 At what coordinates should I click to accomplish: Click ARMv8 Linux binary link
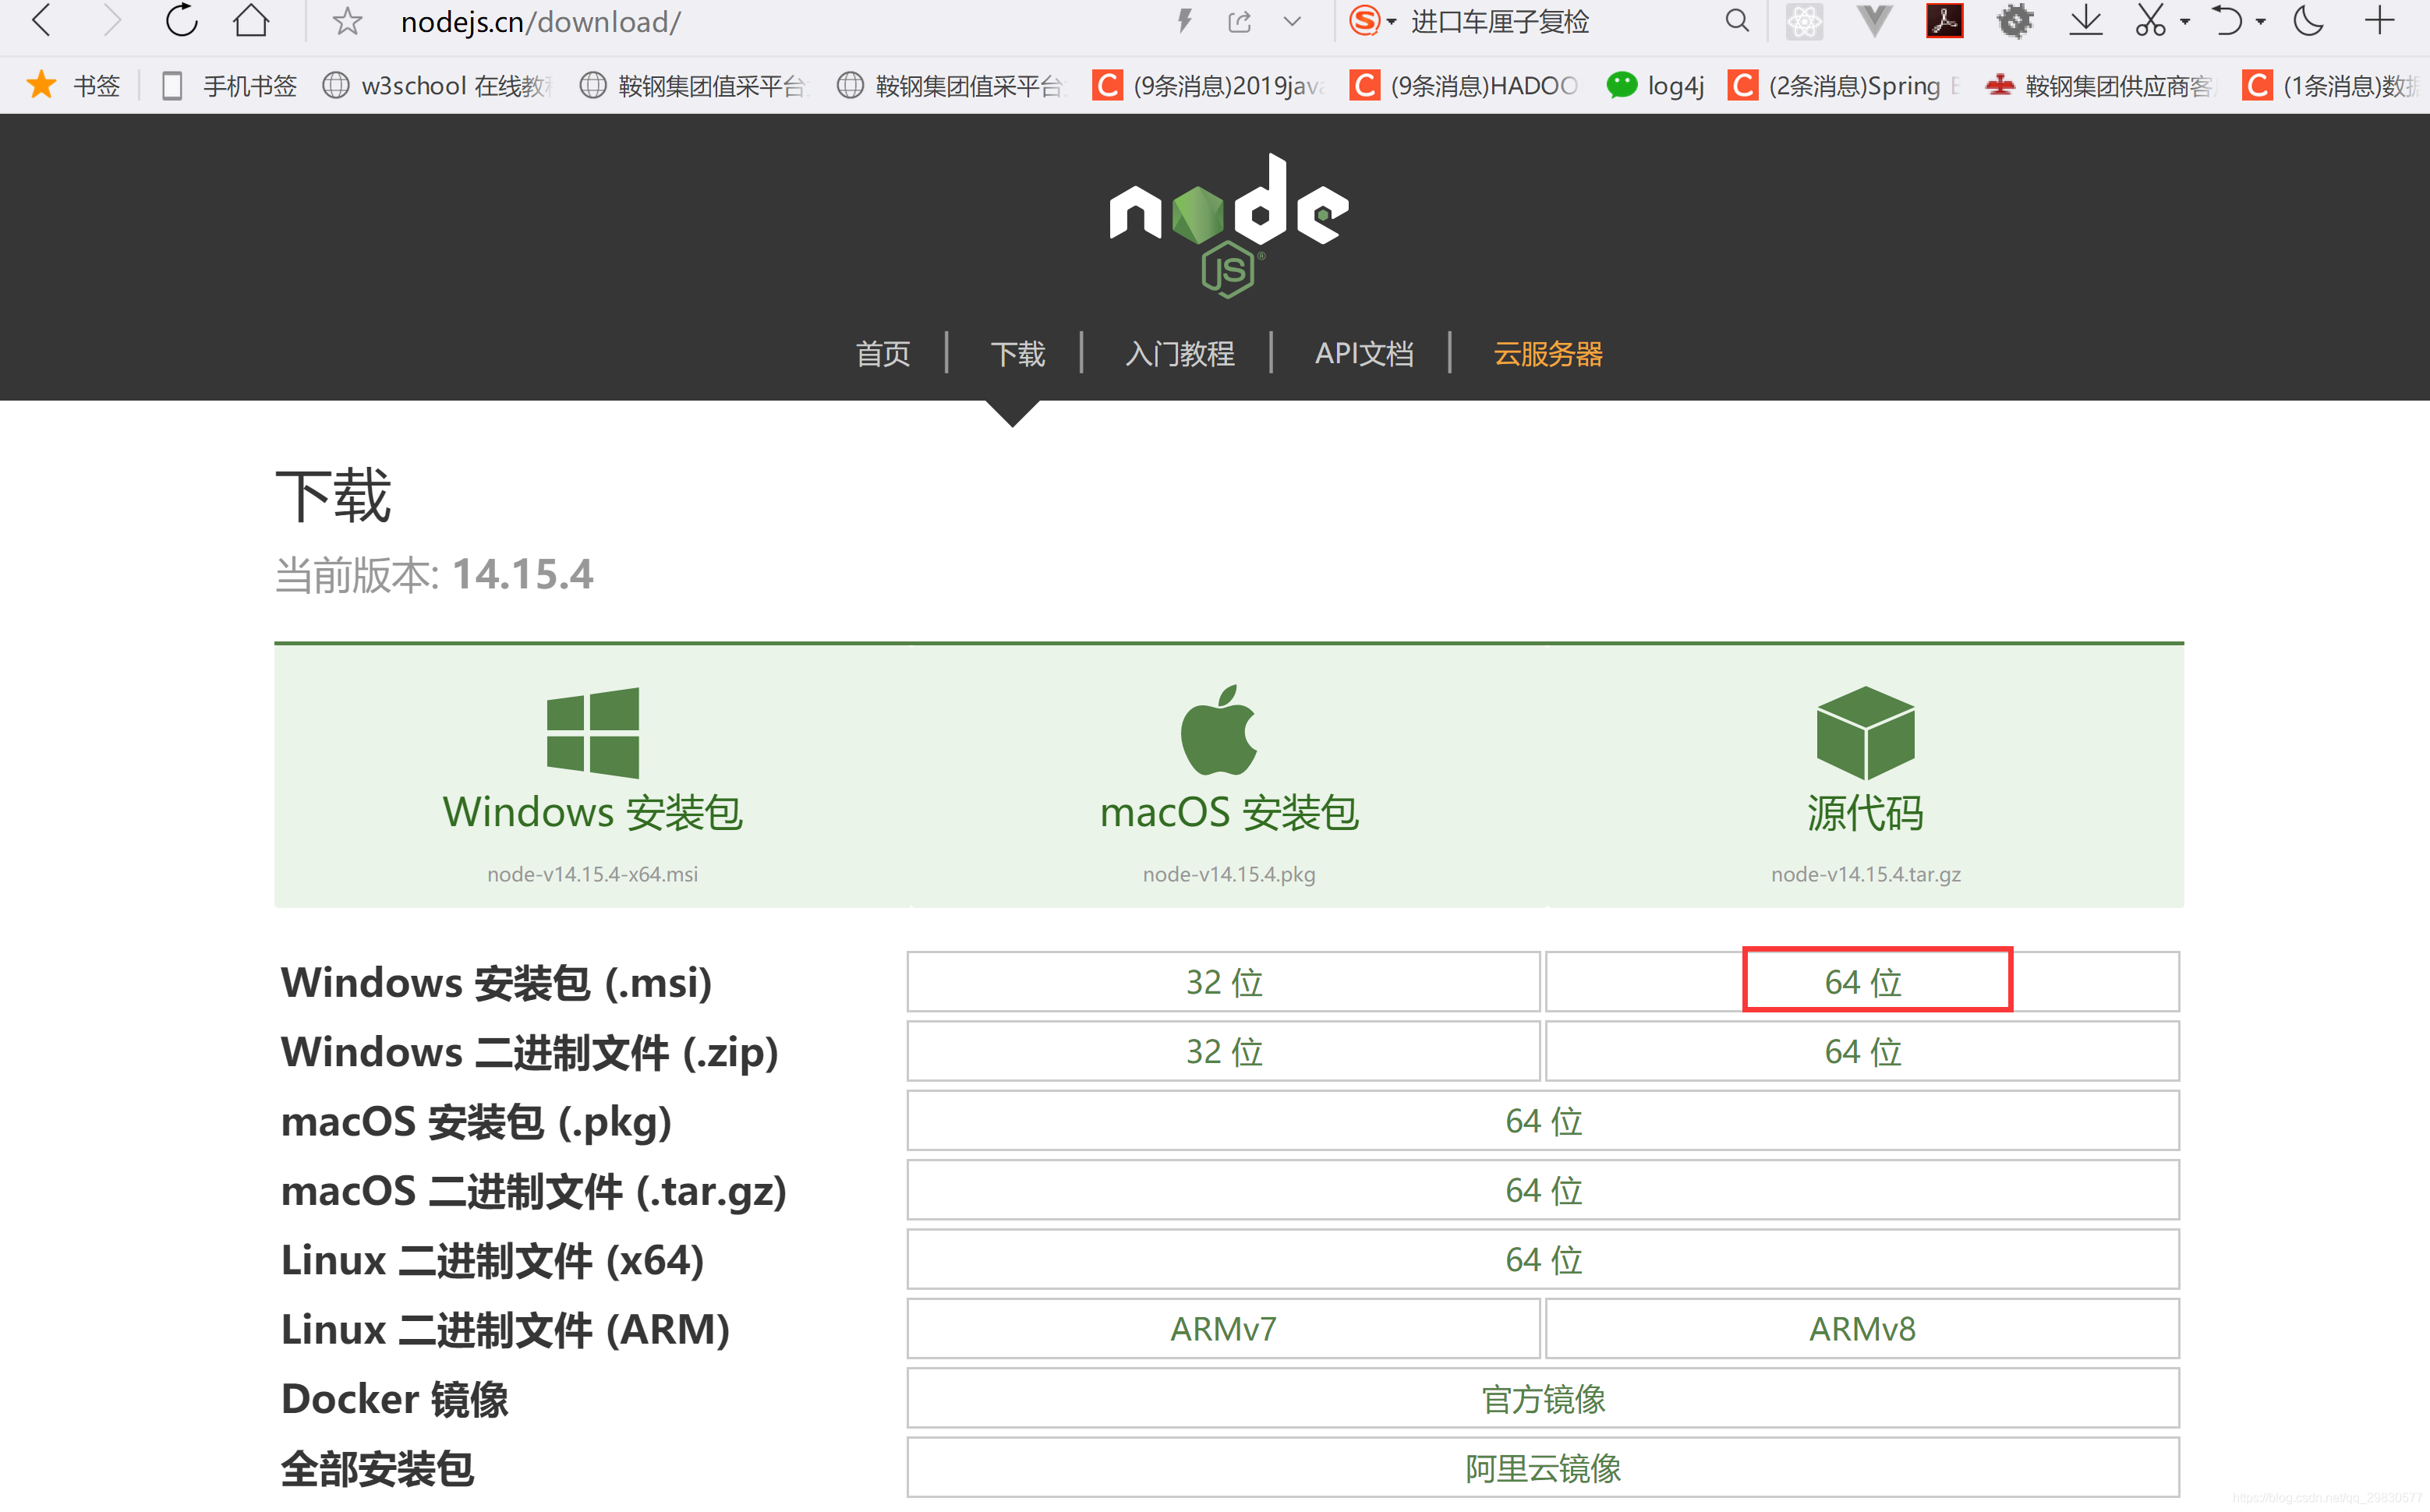tap(1862, 1329)
